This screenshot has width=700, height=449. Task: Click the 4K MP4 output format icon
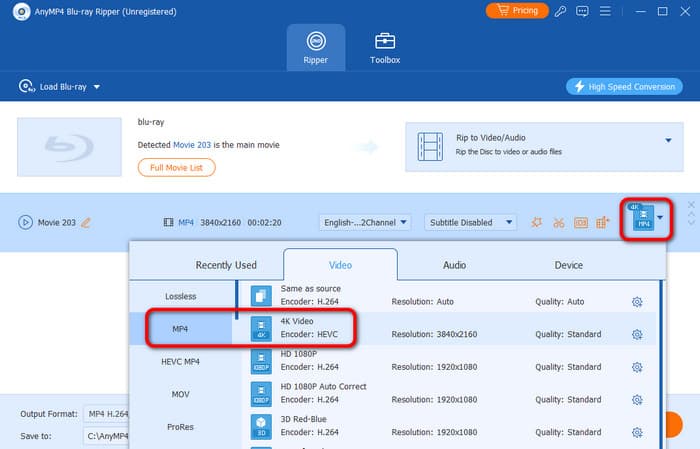coord(642,217)
